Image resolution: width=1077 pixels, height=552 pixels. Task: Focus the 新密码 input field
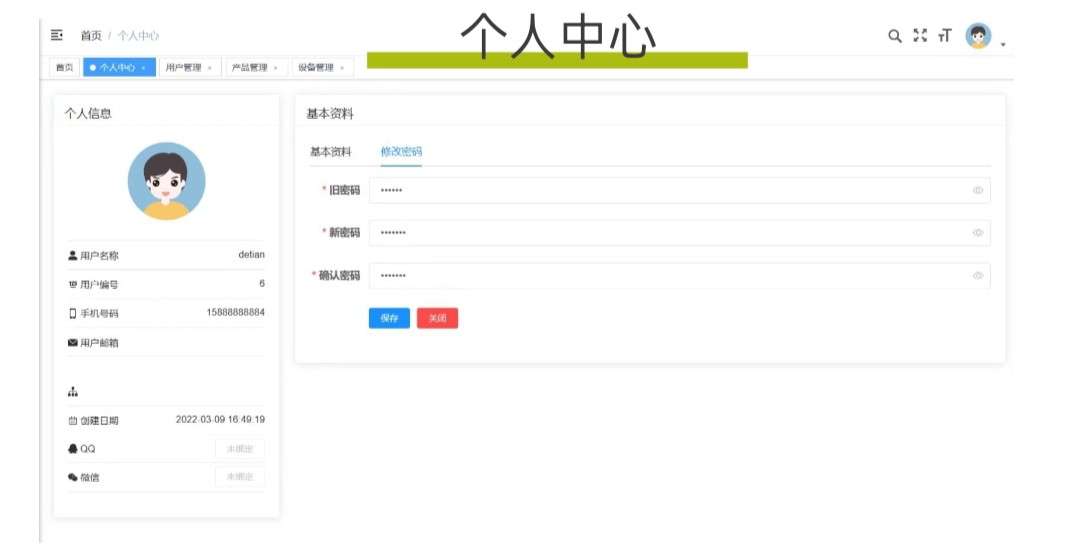(670, 233)
